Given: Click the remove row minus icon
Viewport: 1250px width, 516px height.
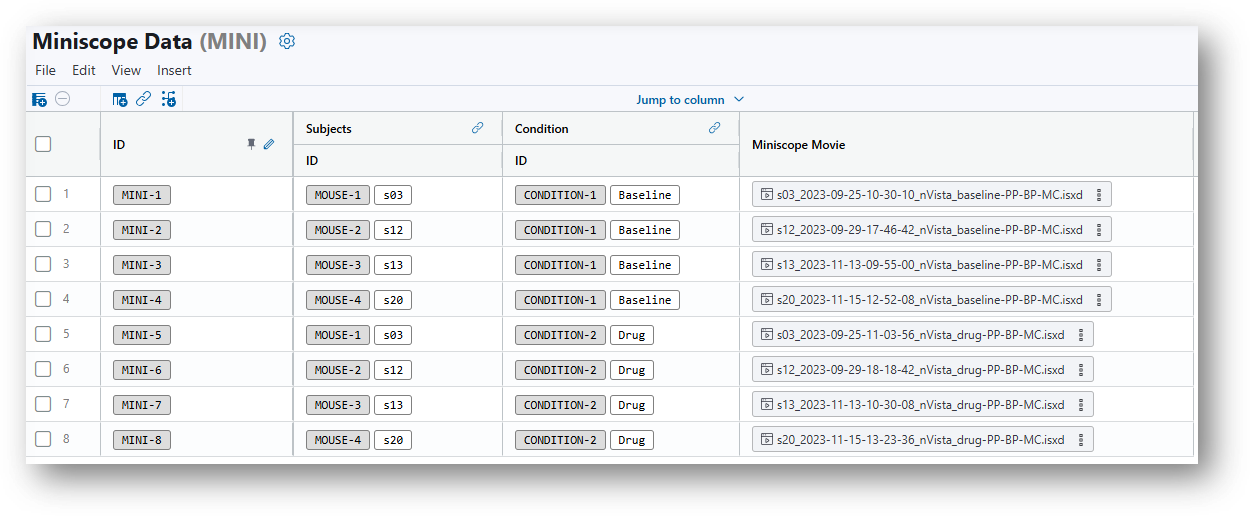Looking at the screenshot, I should (63, 99).
